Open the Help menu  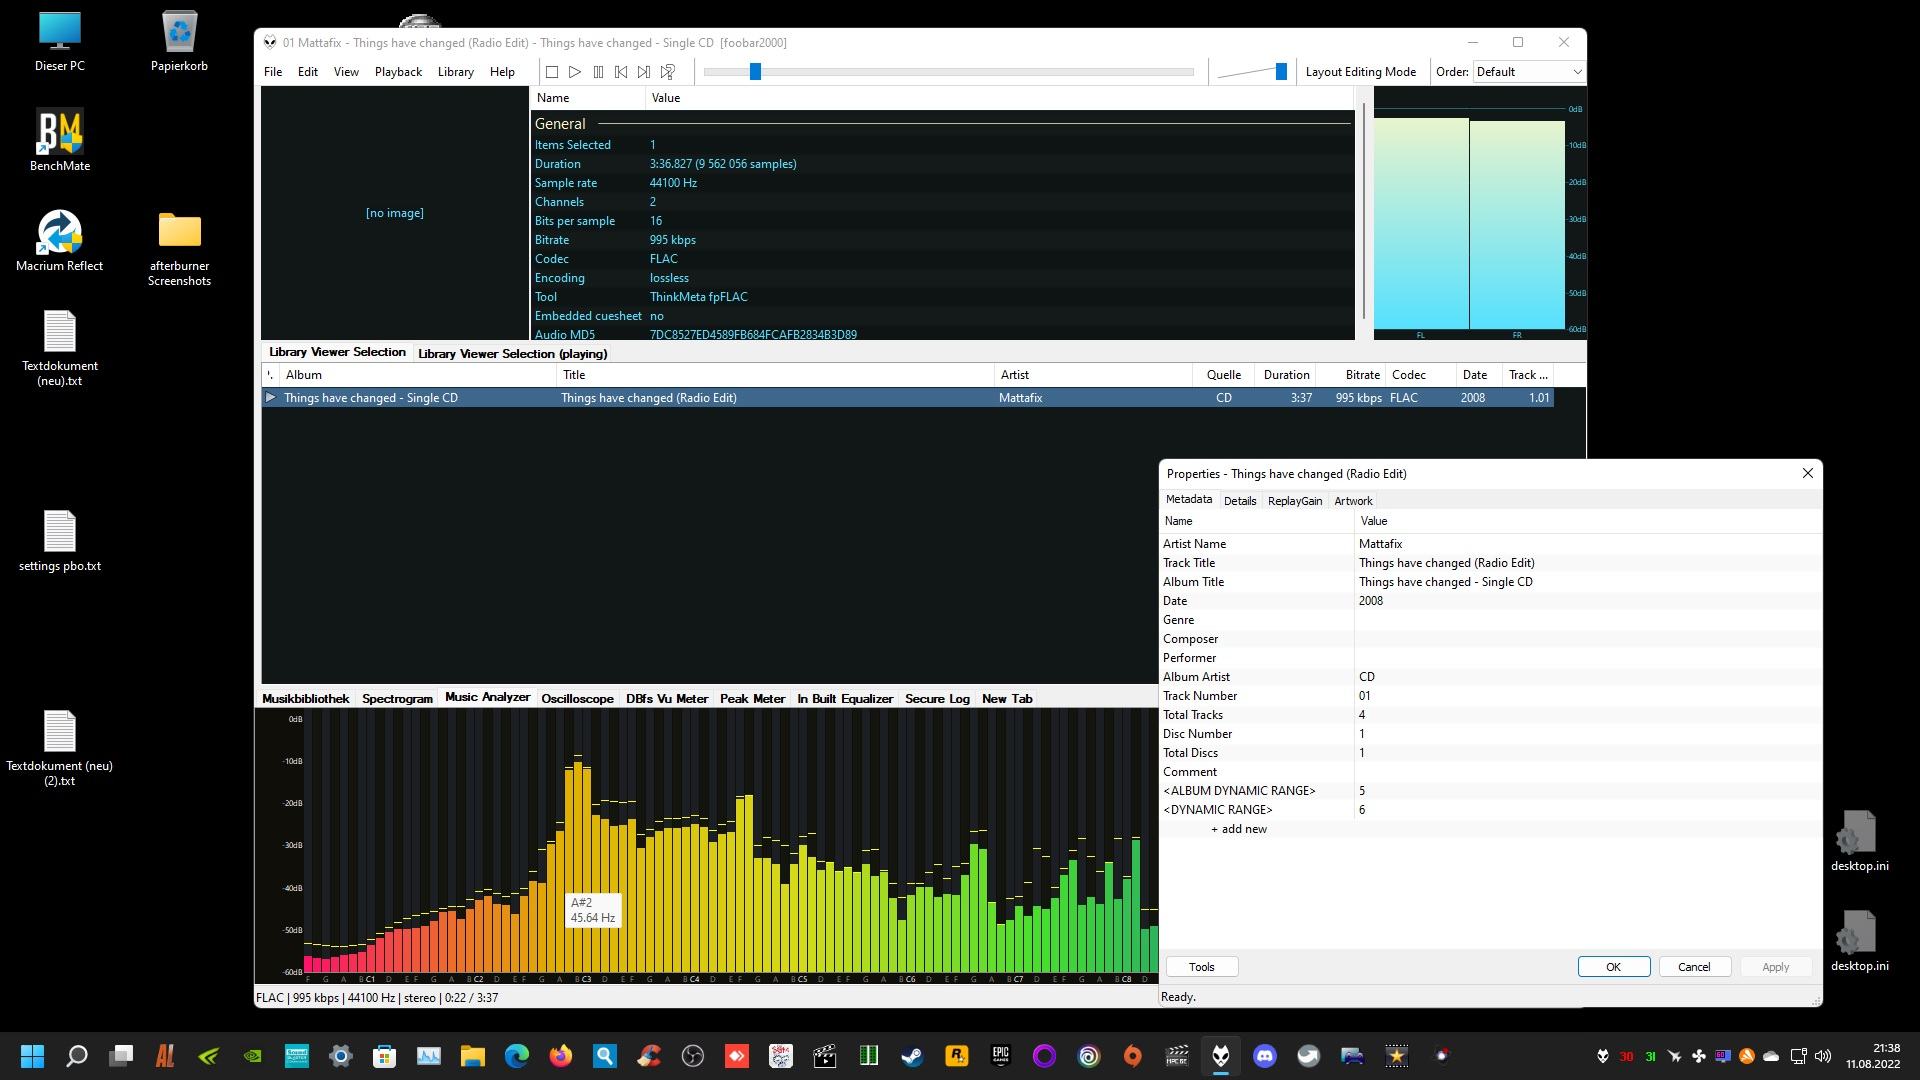click(502, 72)
